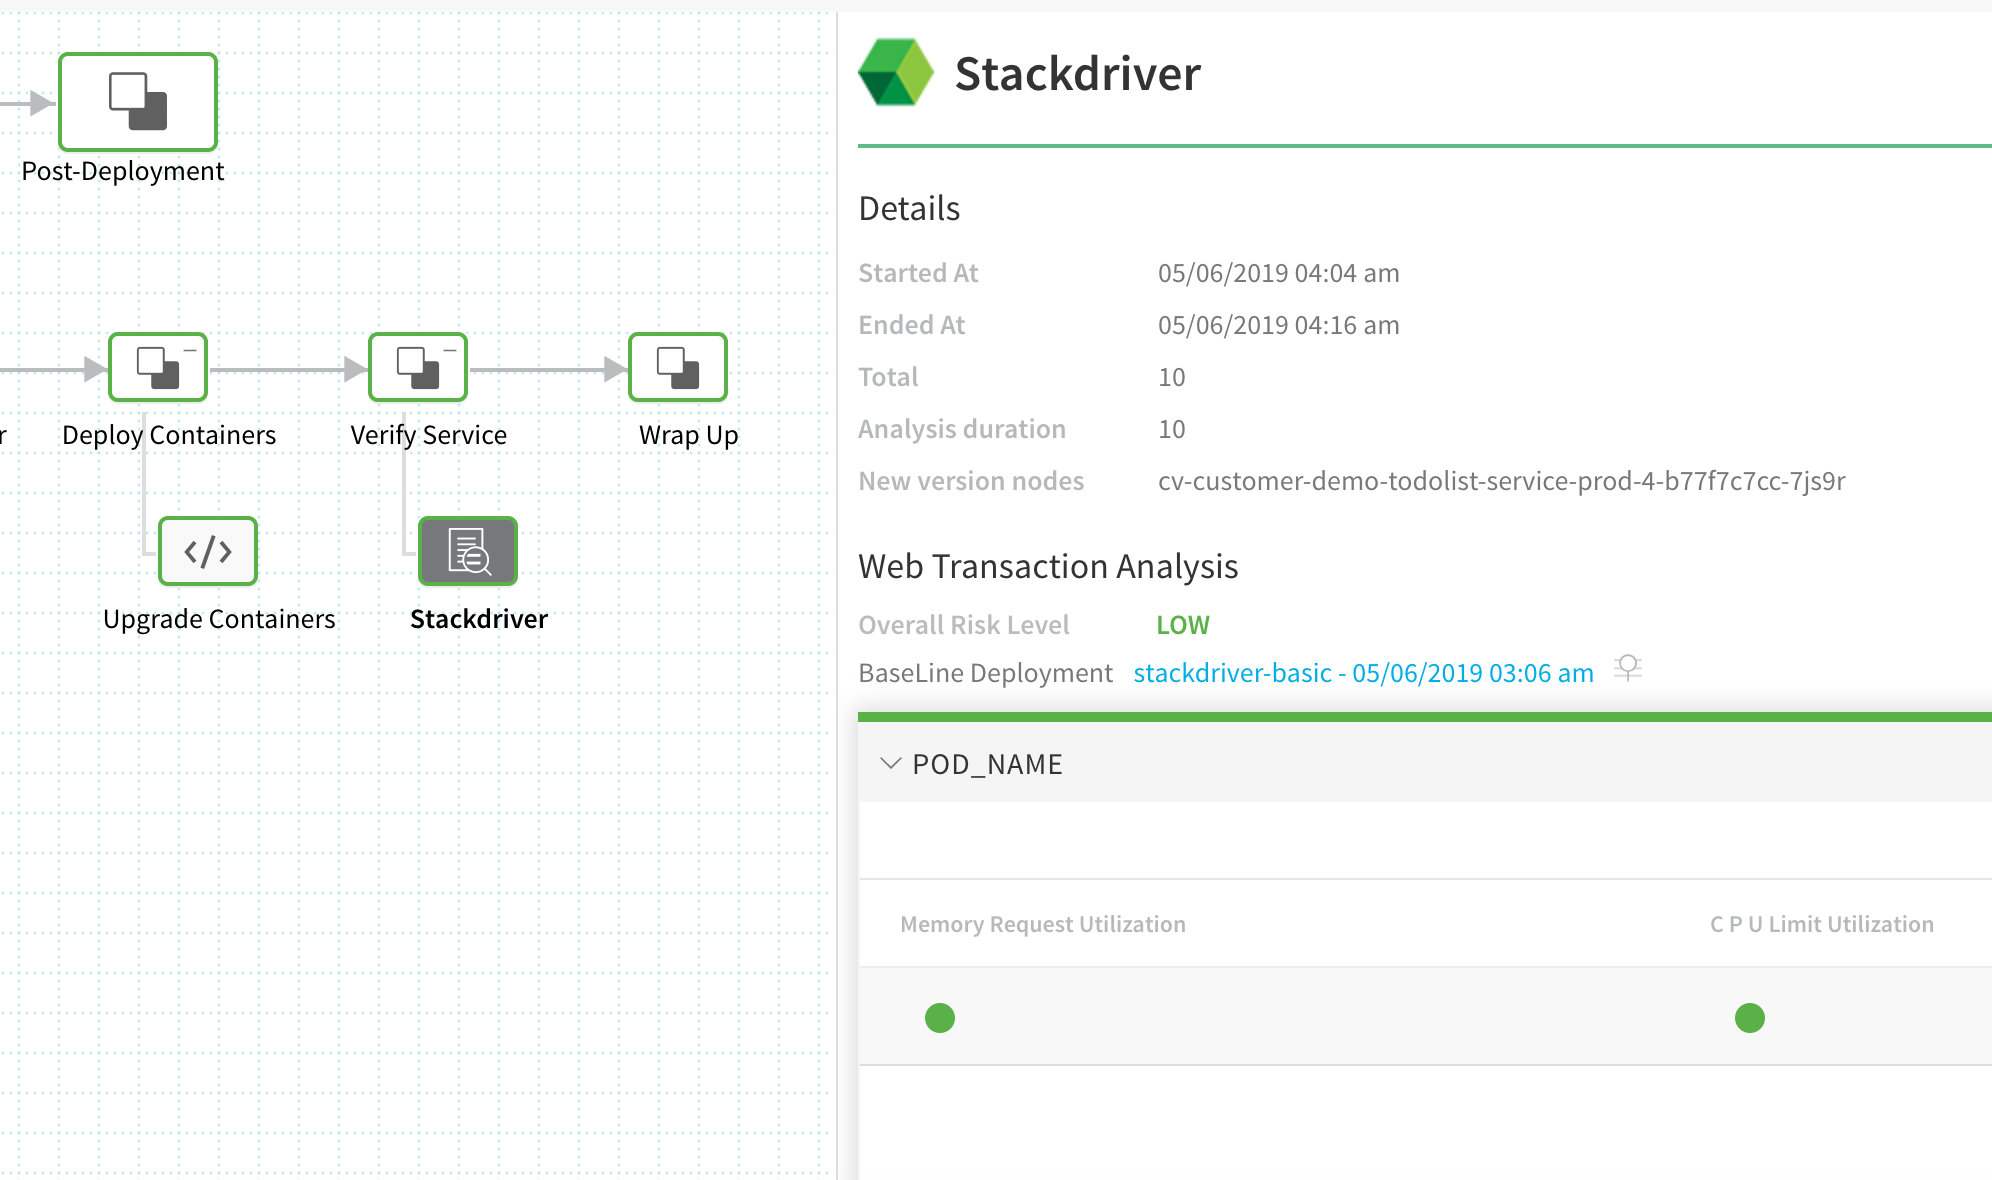Image resolution: width=1992 pixels, height=1180 pixels.
Task: Click the baseline pin icon next to deployment
Action: [1628, 668]
